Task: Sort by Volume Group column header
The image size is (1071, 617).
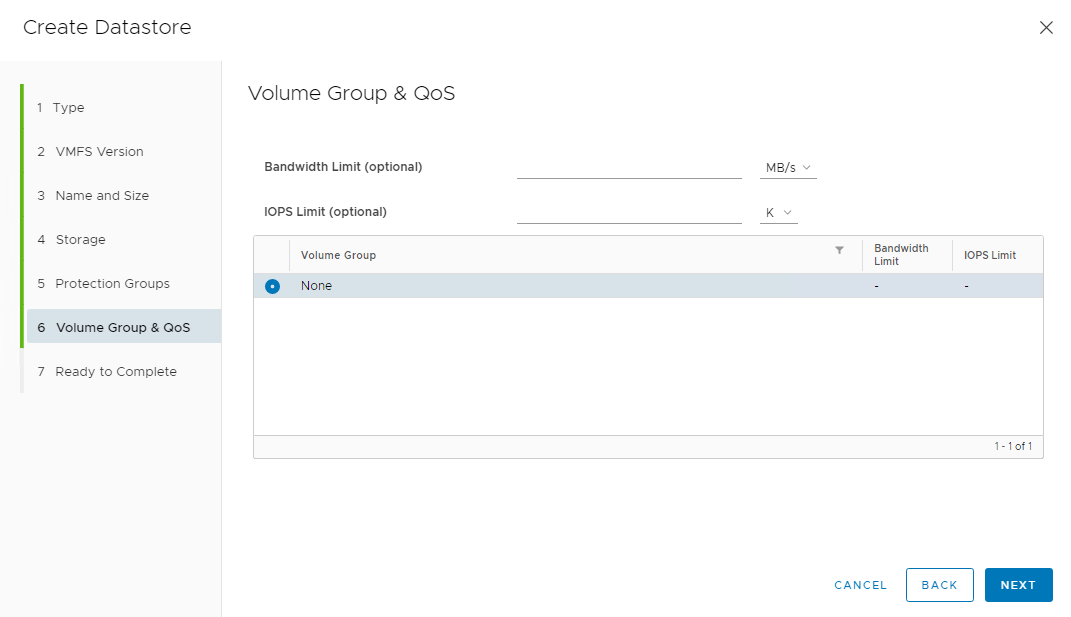Action: [339, 256]
